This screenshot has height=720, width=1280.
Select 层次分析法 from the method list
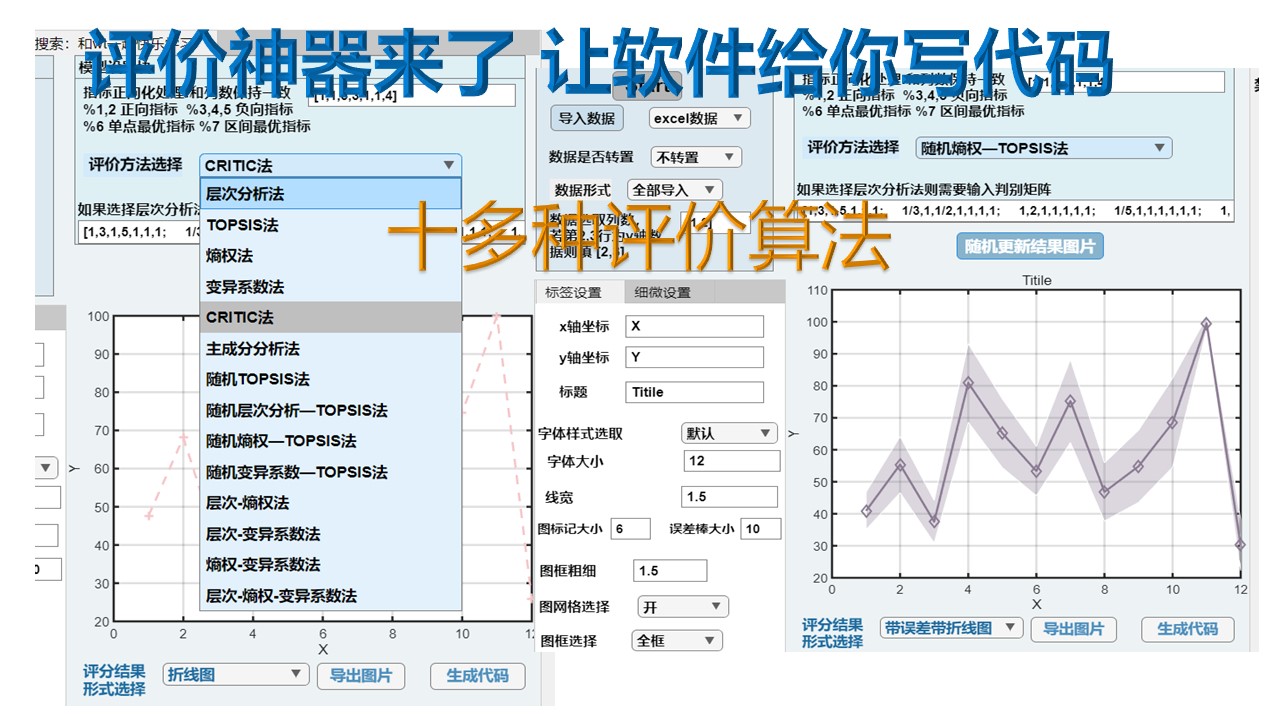pos(330,194)
